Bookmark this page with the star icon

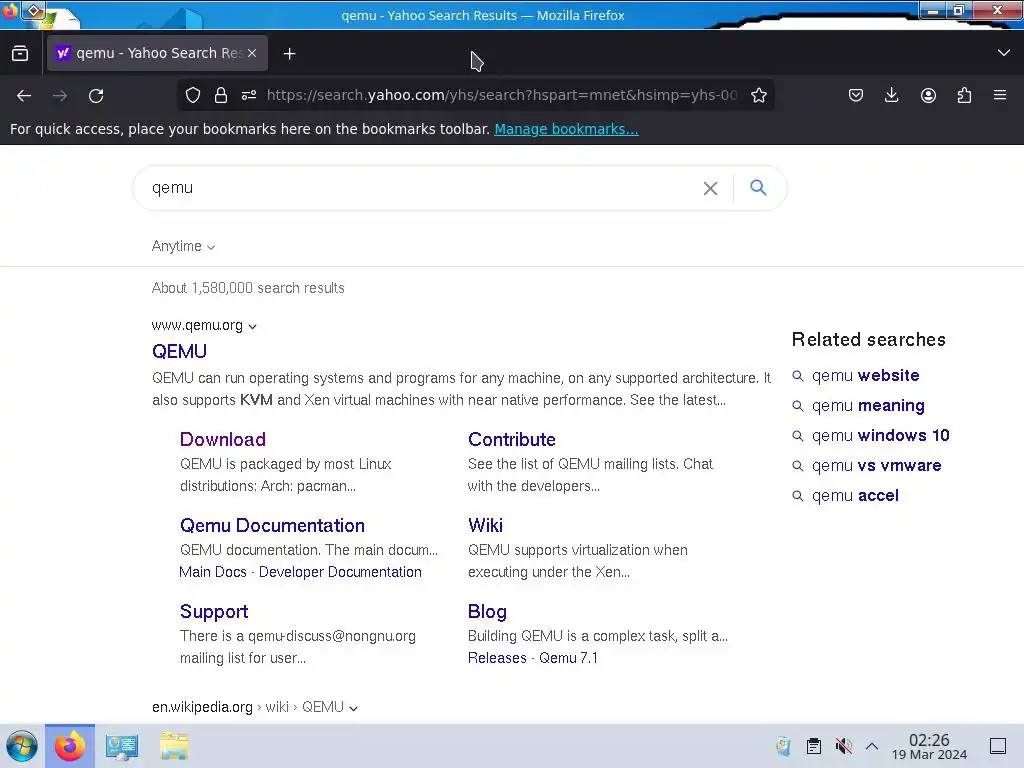pos(758,95)
